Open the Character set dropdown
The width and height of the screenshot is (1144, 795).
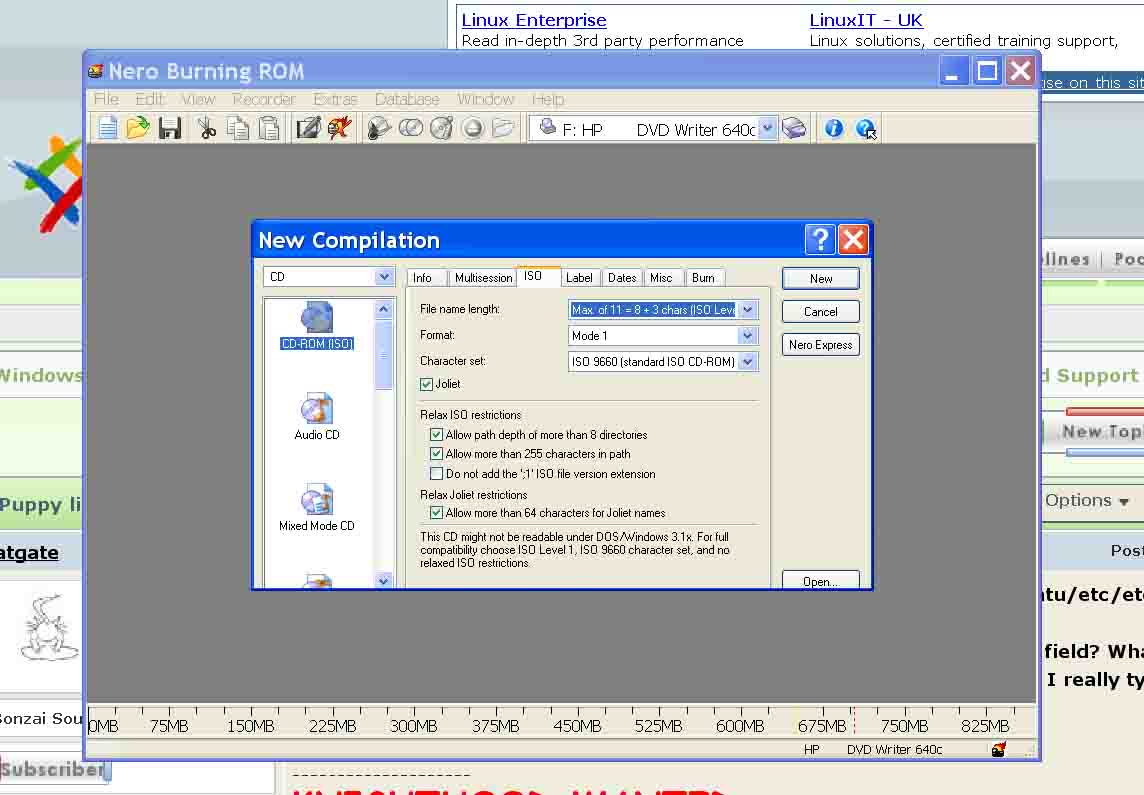[x=747, y=362]
